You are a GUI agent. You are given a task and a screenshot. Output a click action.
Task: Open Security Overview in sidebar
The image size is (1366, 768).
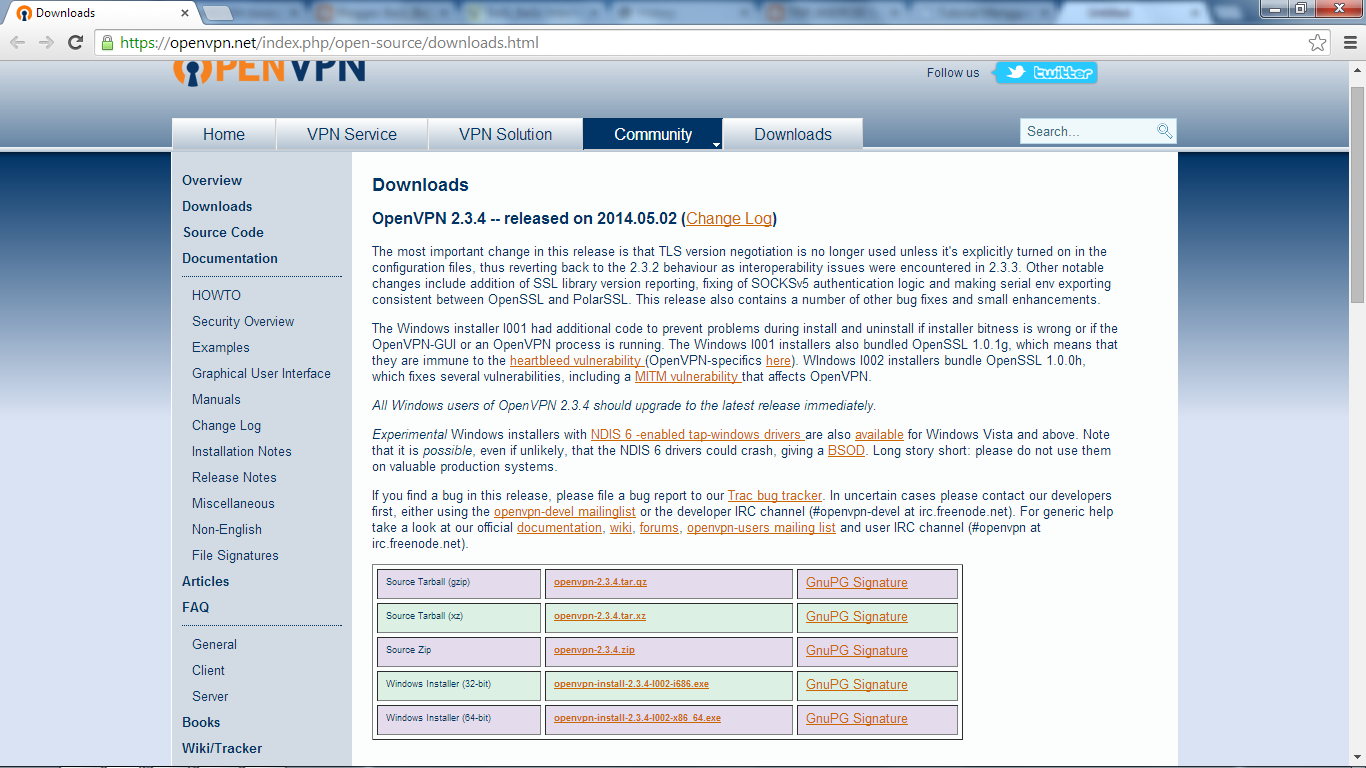(x=243, y=321)
